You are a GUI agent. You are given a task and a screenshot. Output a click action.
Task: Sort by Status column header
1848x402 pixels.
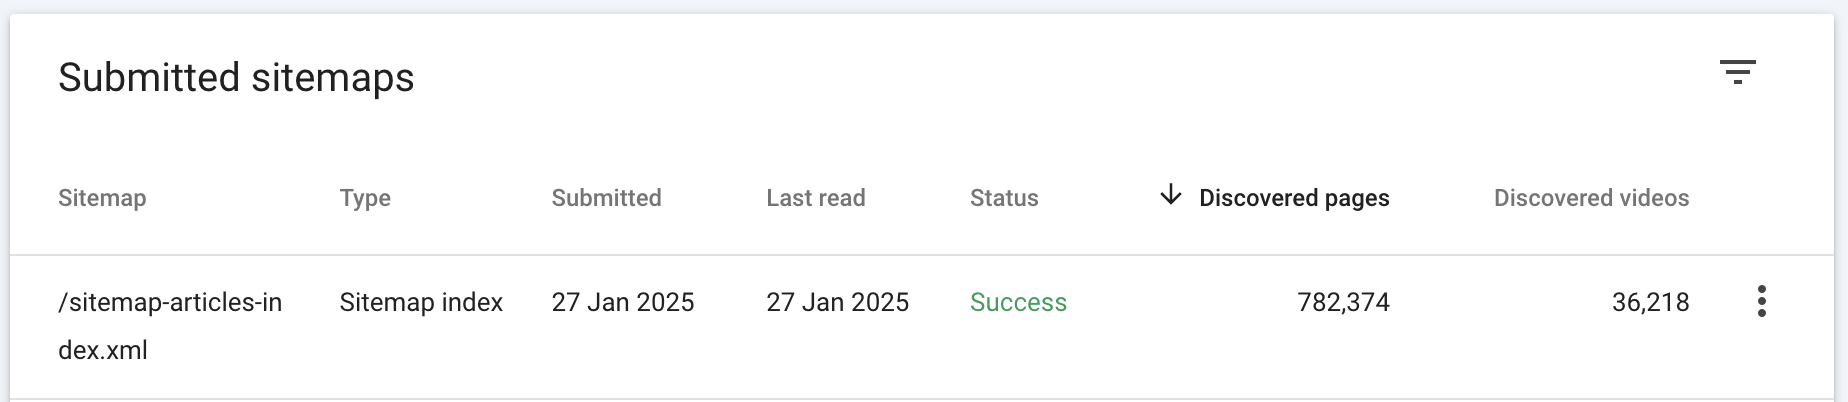(x=1004, y=198)
